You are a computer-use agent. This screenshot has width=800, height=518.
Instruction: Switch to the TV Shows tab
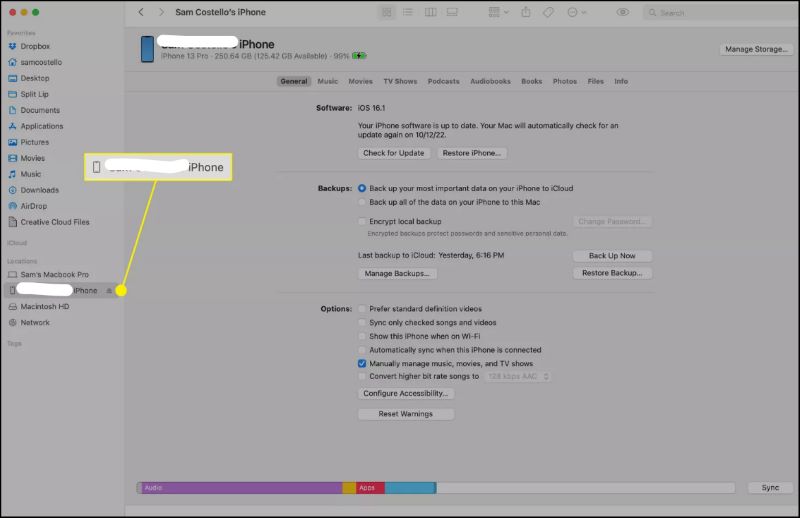point(401,81)
